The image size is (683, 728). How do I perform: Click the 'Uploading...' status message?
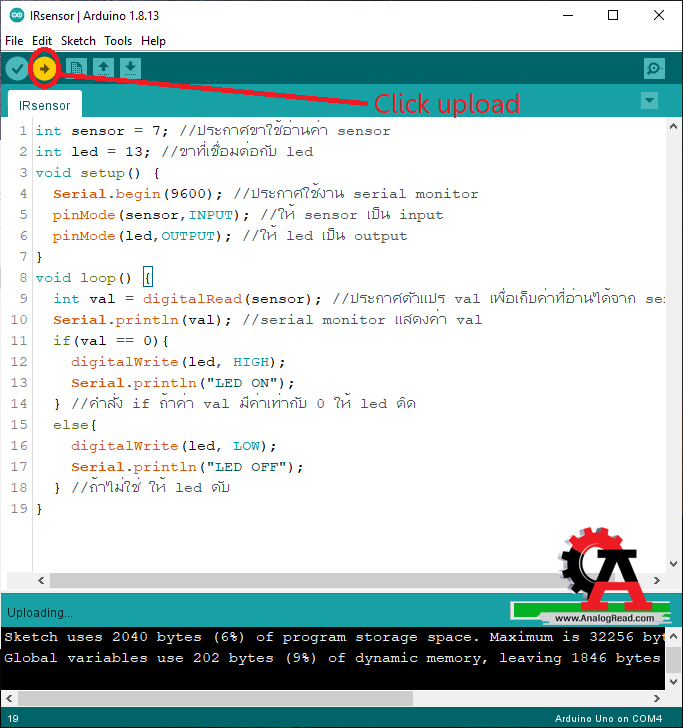coord(40,612)
